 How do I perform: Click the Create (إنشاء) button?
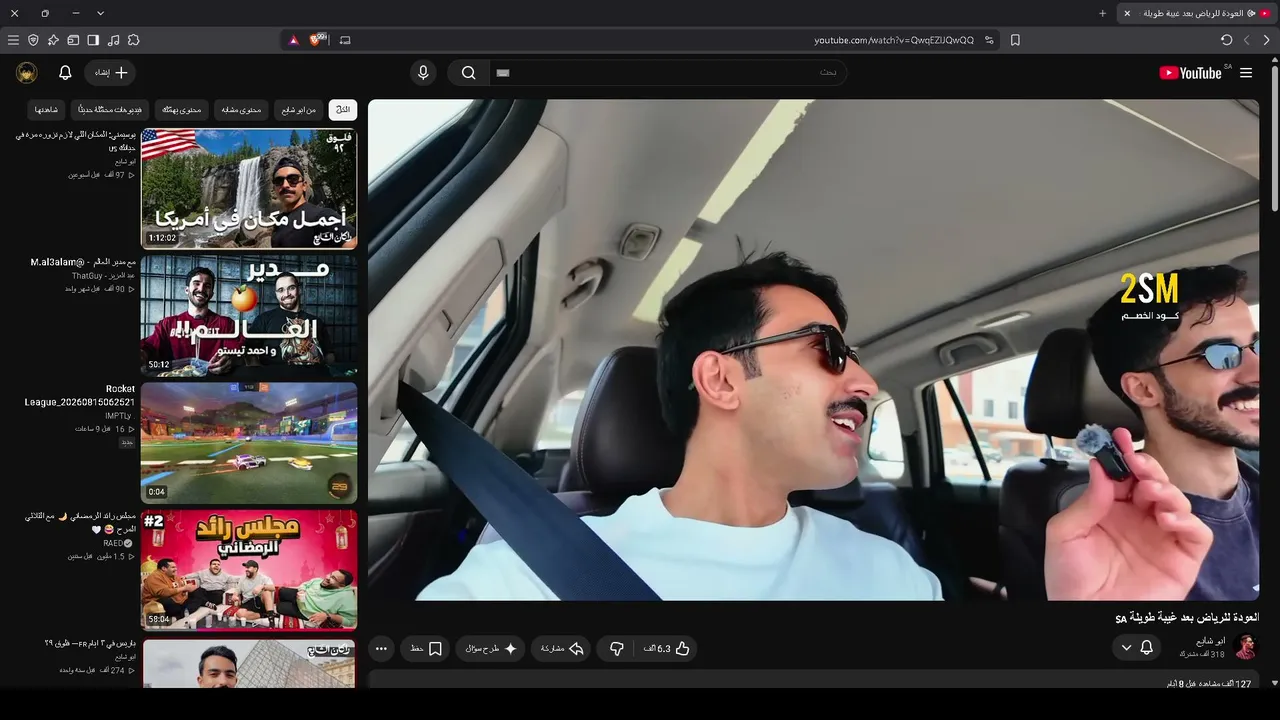coord(110,73)
